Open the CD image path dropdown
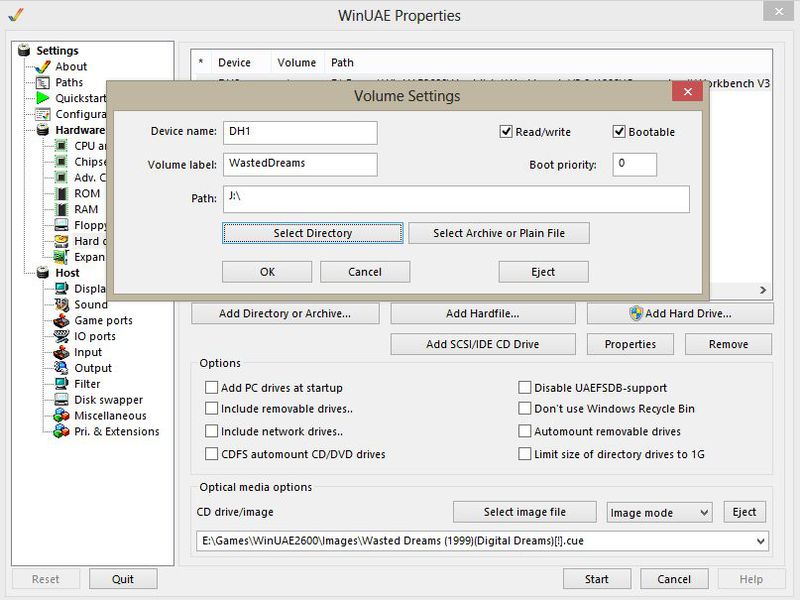800x600 pixels. click(760, 541)
